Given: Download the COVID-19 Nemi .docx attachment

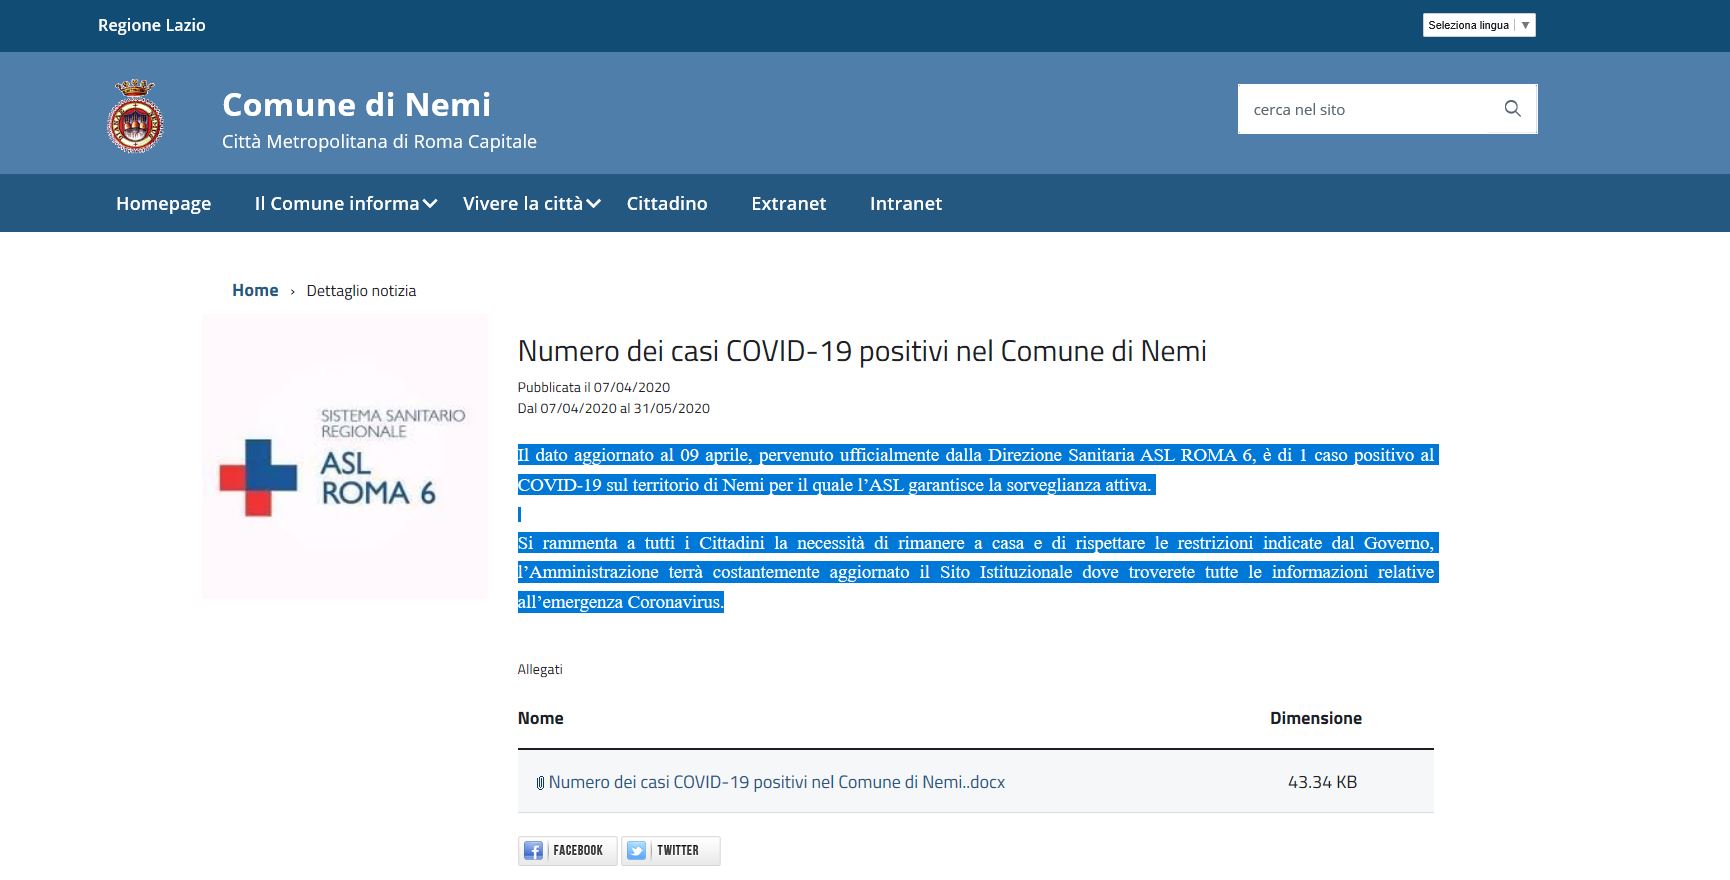Looking at the screenshot, I should coord(776,782).
